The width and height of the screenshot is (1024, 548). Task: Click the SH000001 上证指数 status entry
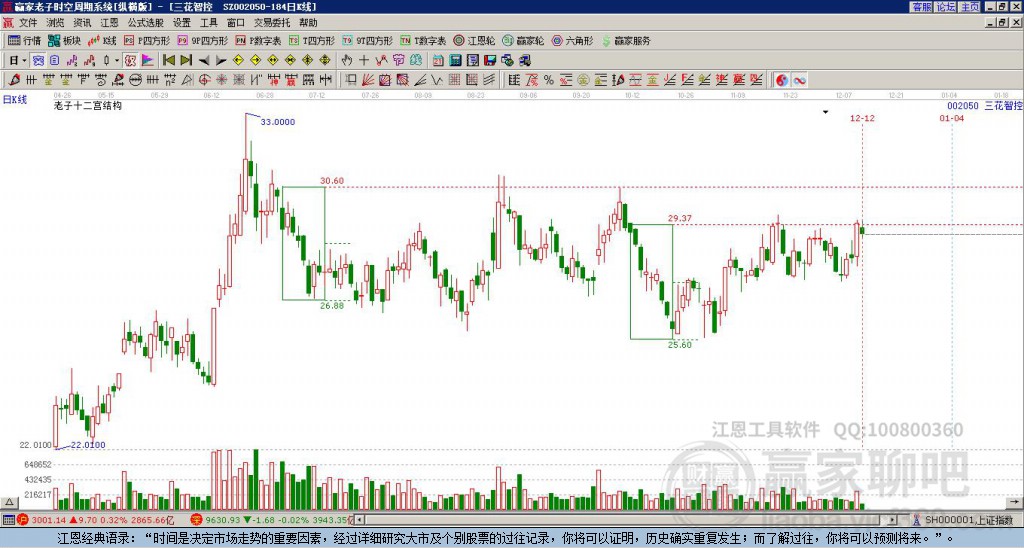[x=968, y=520]
